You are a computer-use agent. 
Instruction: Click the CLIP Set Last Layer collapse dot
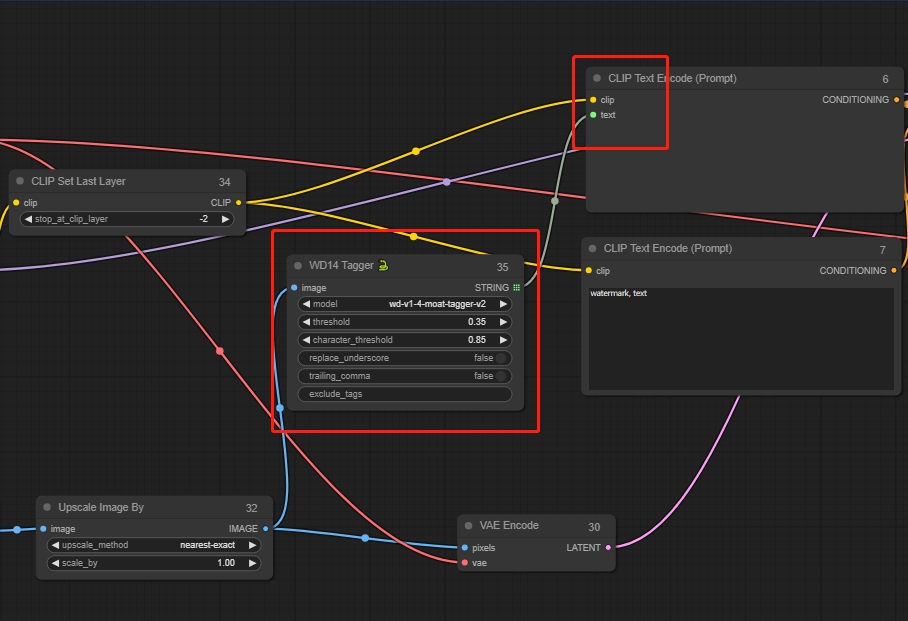click(x=20, y=181)
